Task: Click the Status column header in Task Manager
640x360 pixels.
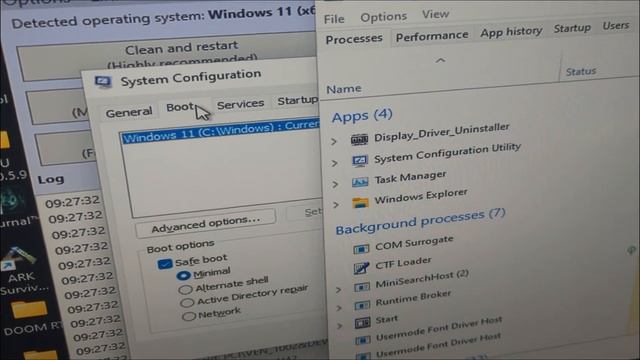Action: pyautogui.click(x=581, y=71)
